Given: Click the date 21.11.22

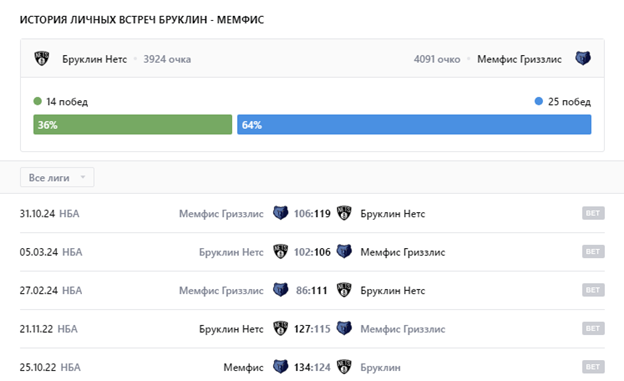Looking at the screenshot, I should pyautogui.click(x=36, y=329).
